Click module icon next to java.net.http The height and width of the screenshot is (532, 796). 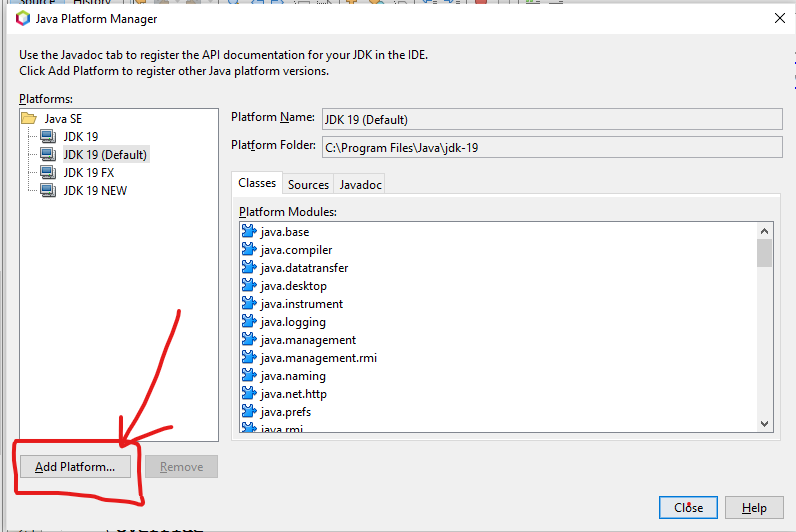pyautogui.click(x=249, y=393)
